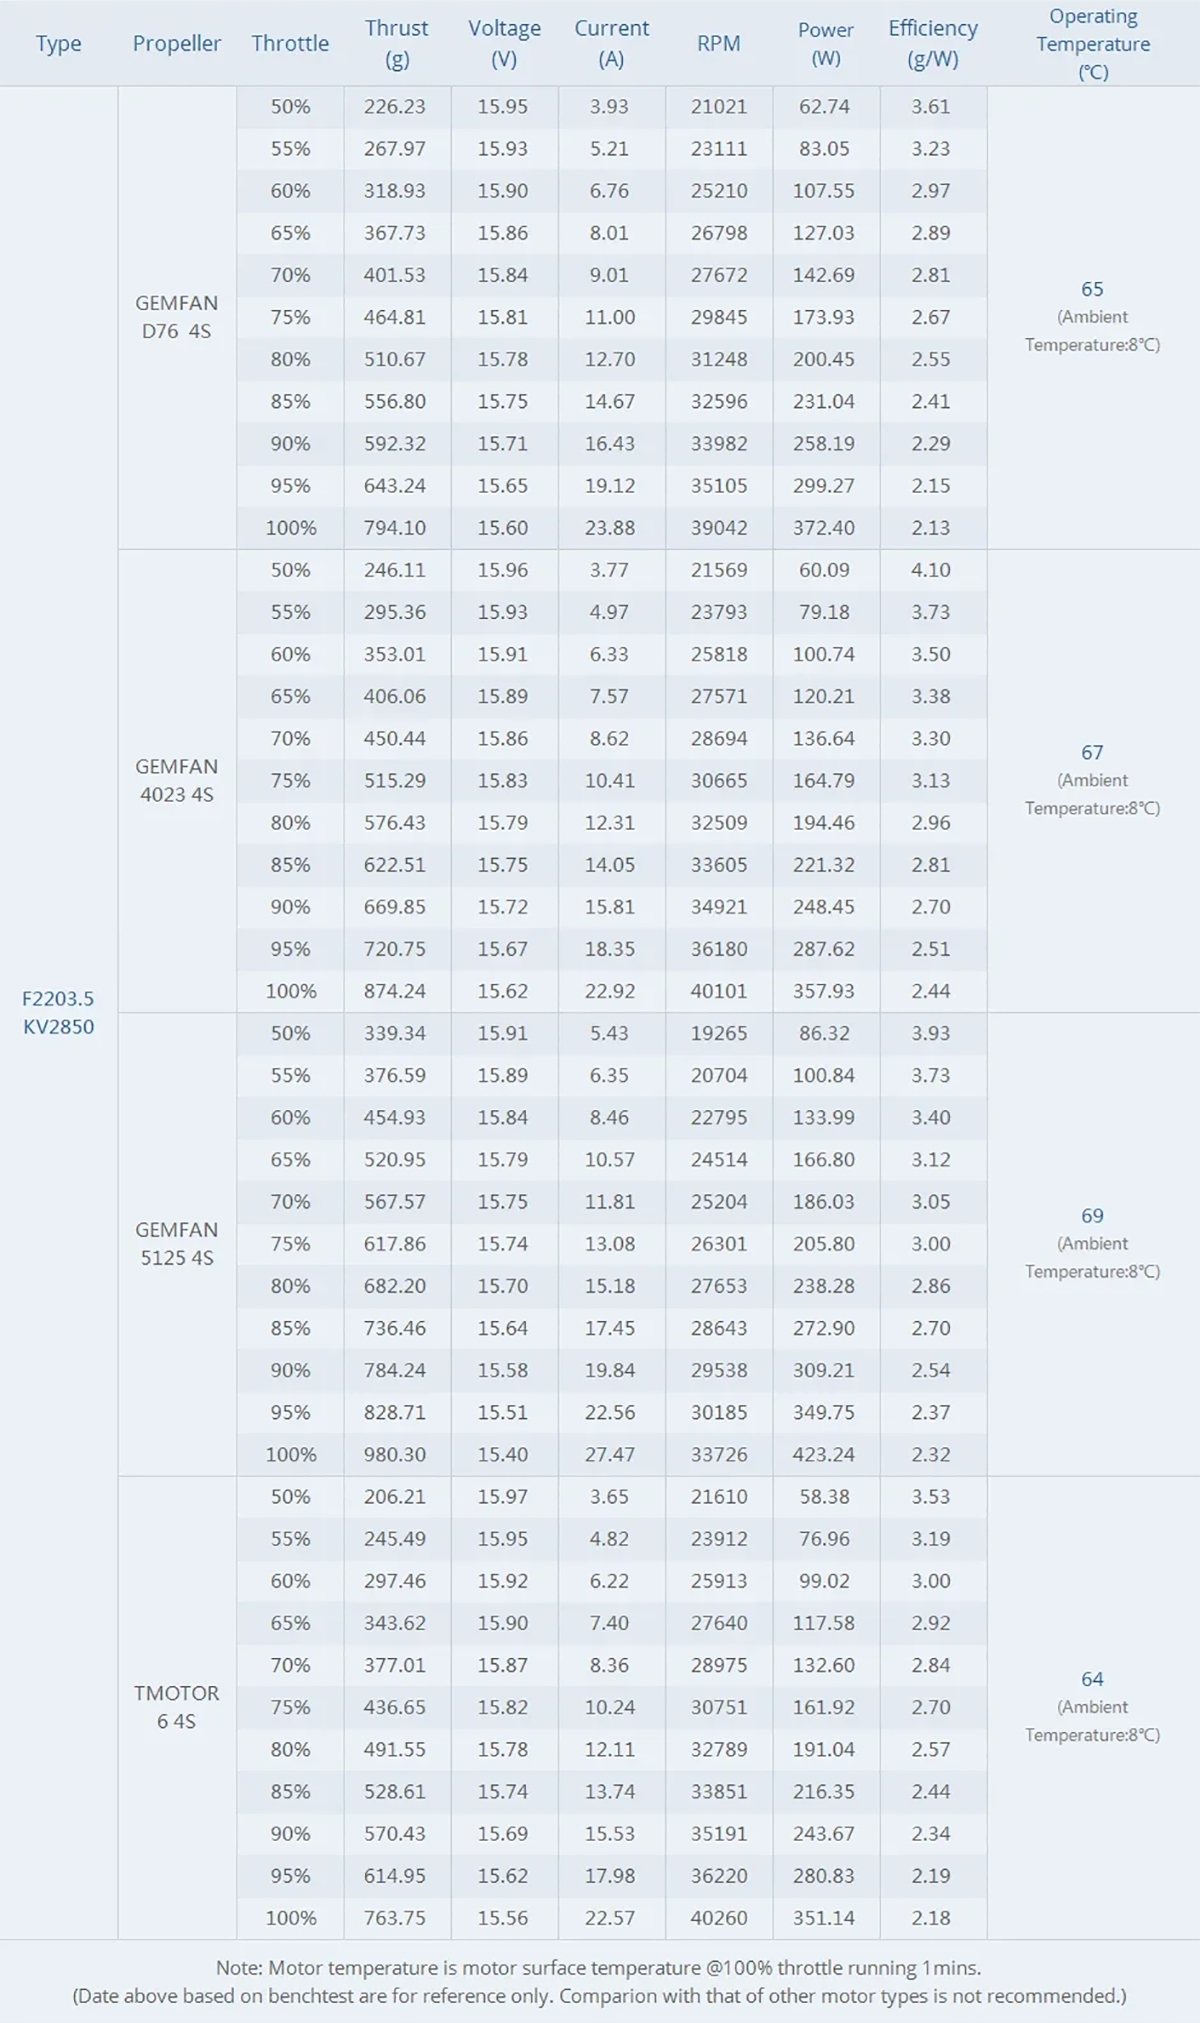
Task: Select the Current (A) column header
Action: click(611, 44)
